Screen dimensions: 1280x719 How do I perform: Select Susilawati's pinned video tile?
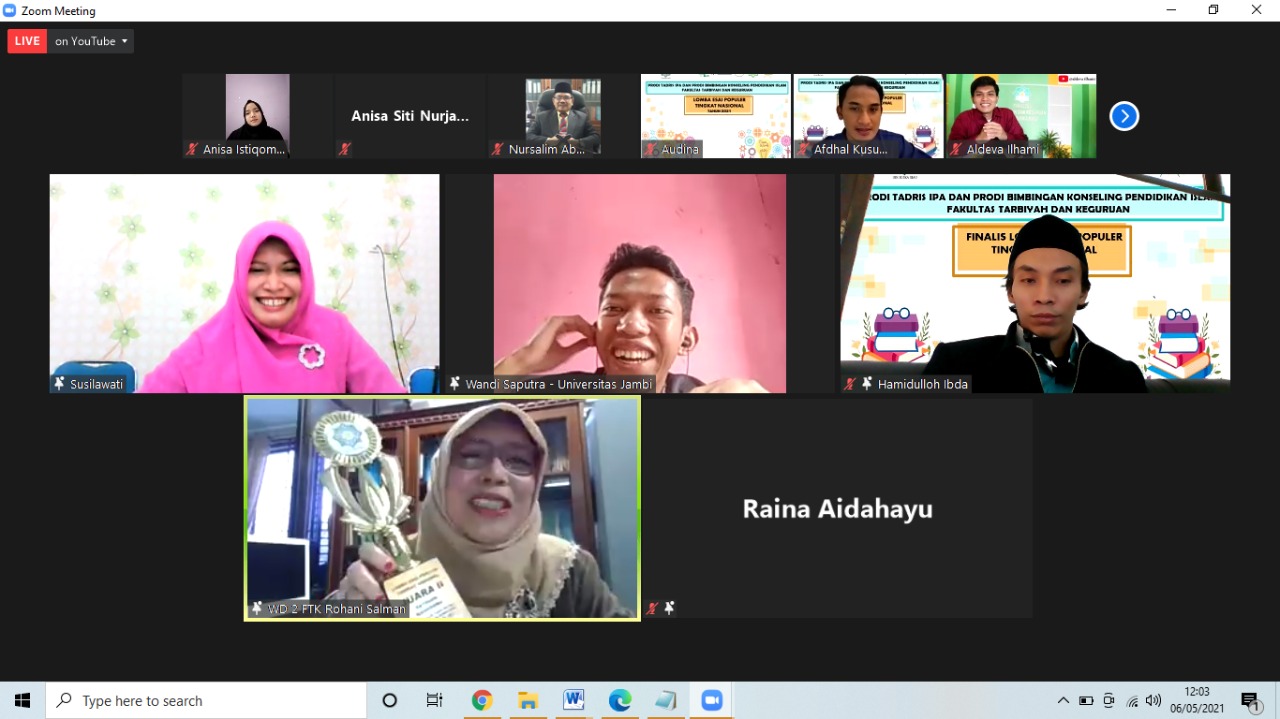pyautogui.click(x=244, y=283)
